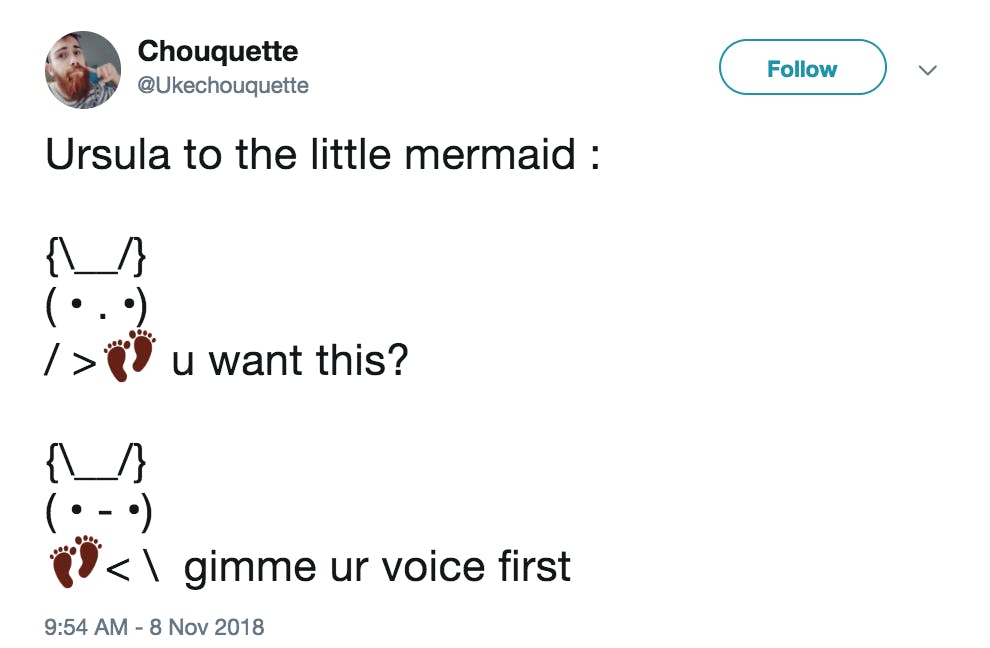
Task: Click the @Ukechouquette handle
Action: tap(223, 85)
